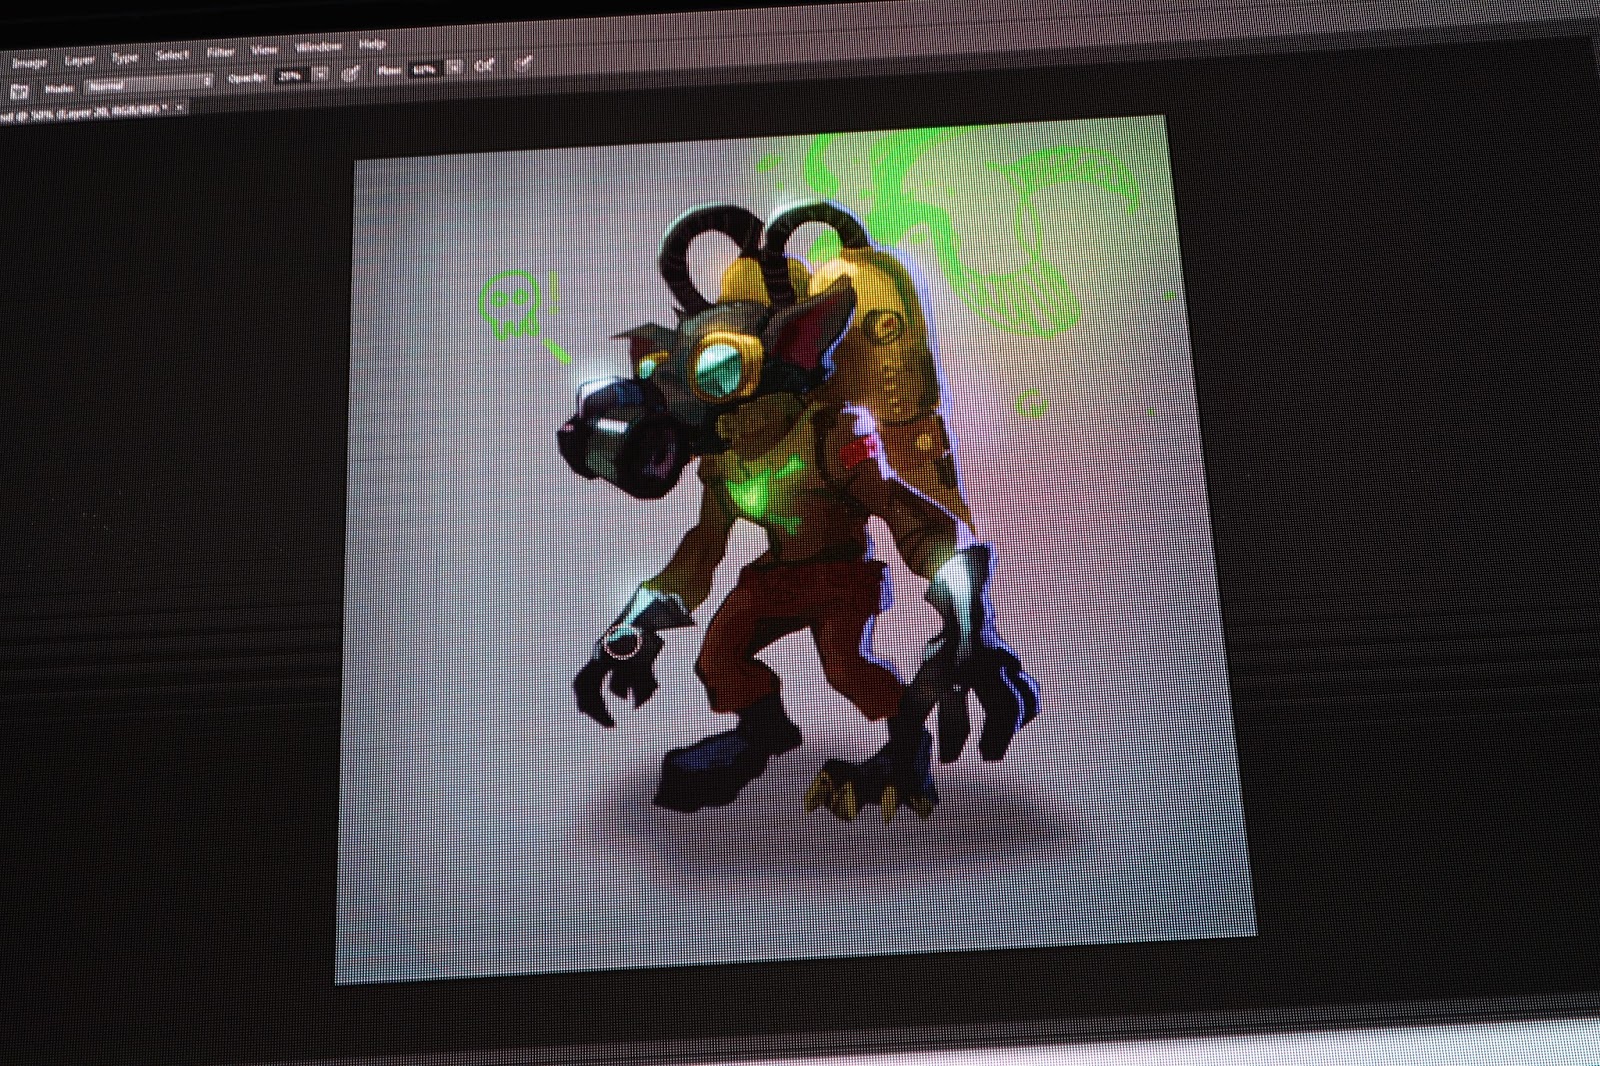1600x1066 pixels.
Task: Click the Opacity percentage field
Action: pyautogui.click(x=290, y=76)
